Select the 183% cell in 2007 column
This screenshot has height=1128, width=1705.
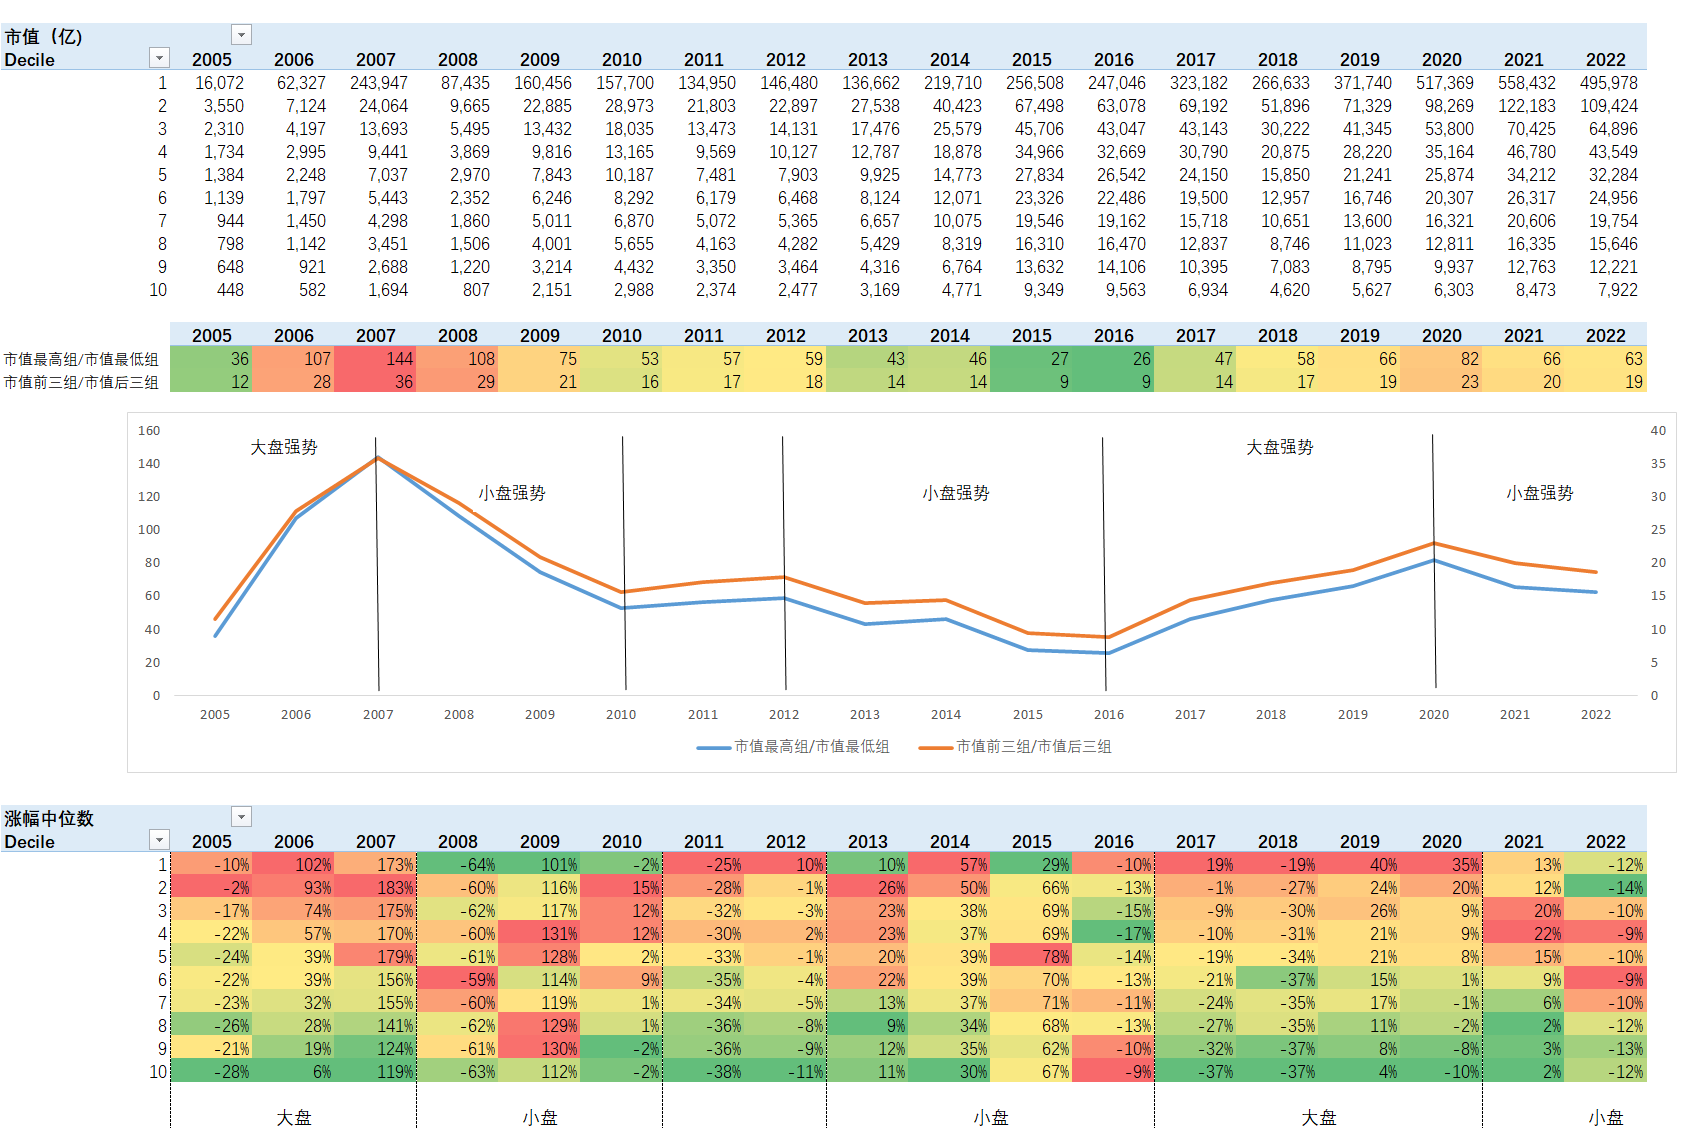(375, 888)
